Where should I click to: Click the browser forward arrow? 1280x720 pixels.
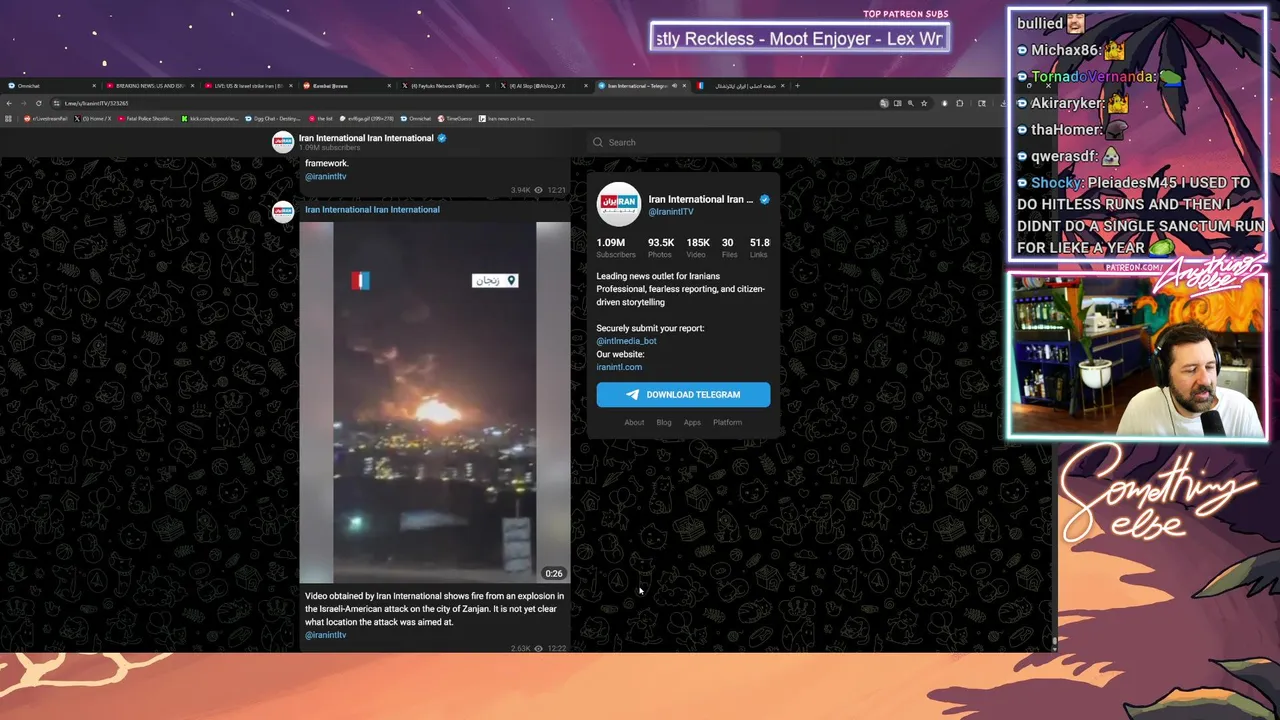[23, 103]
